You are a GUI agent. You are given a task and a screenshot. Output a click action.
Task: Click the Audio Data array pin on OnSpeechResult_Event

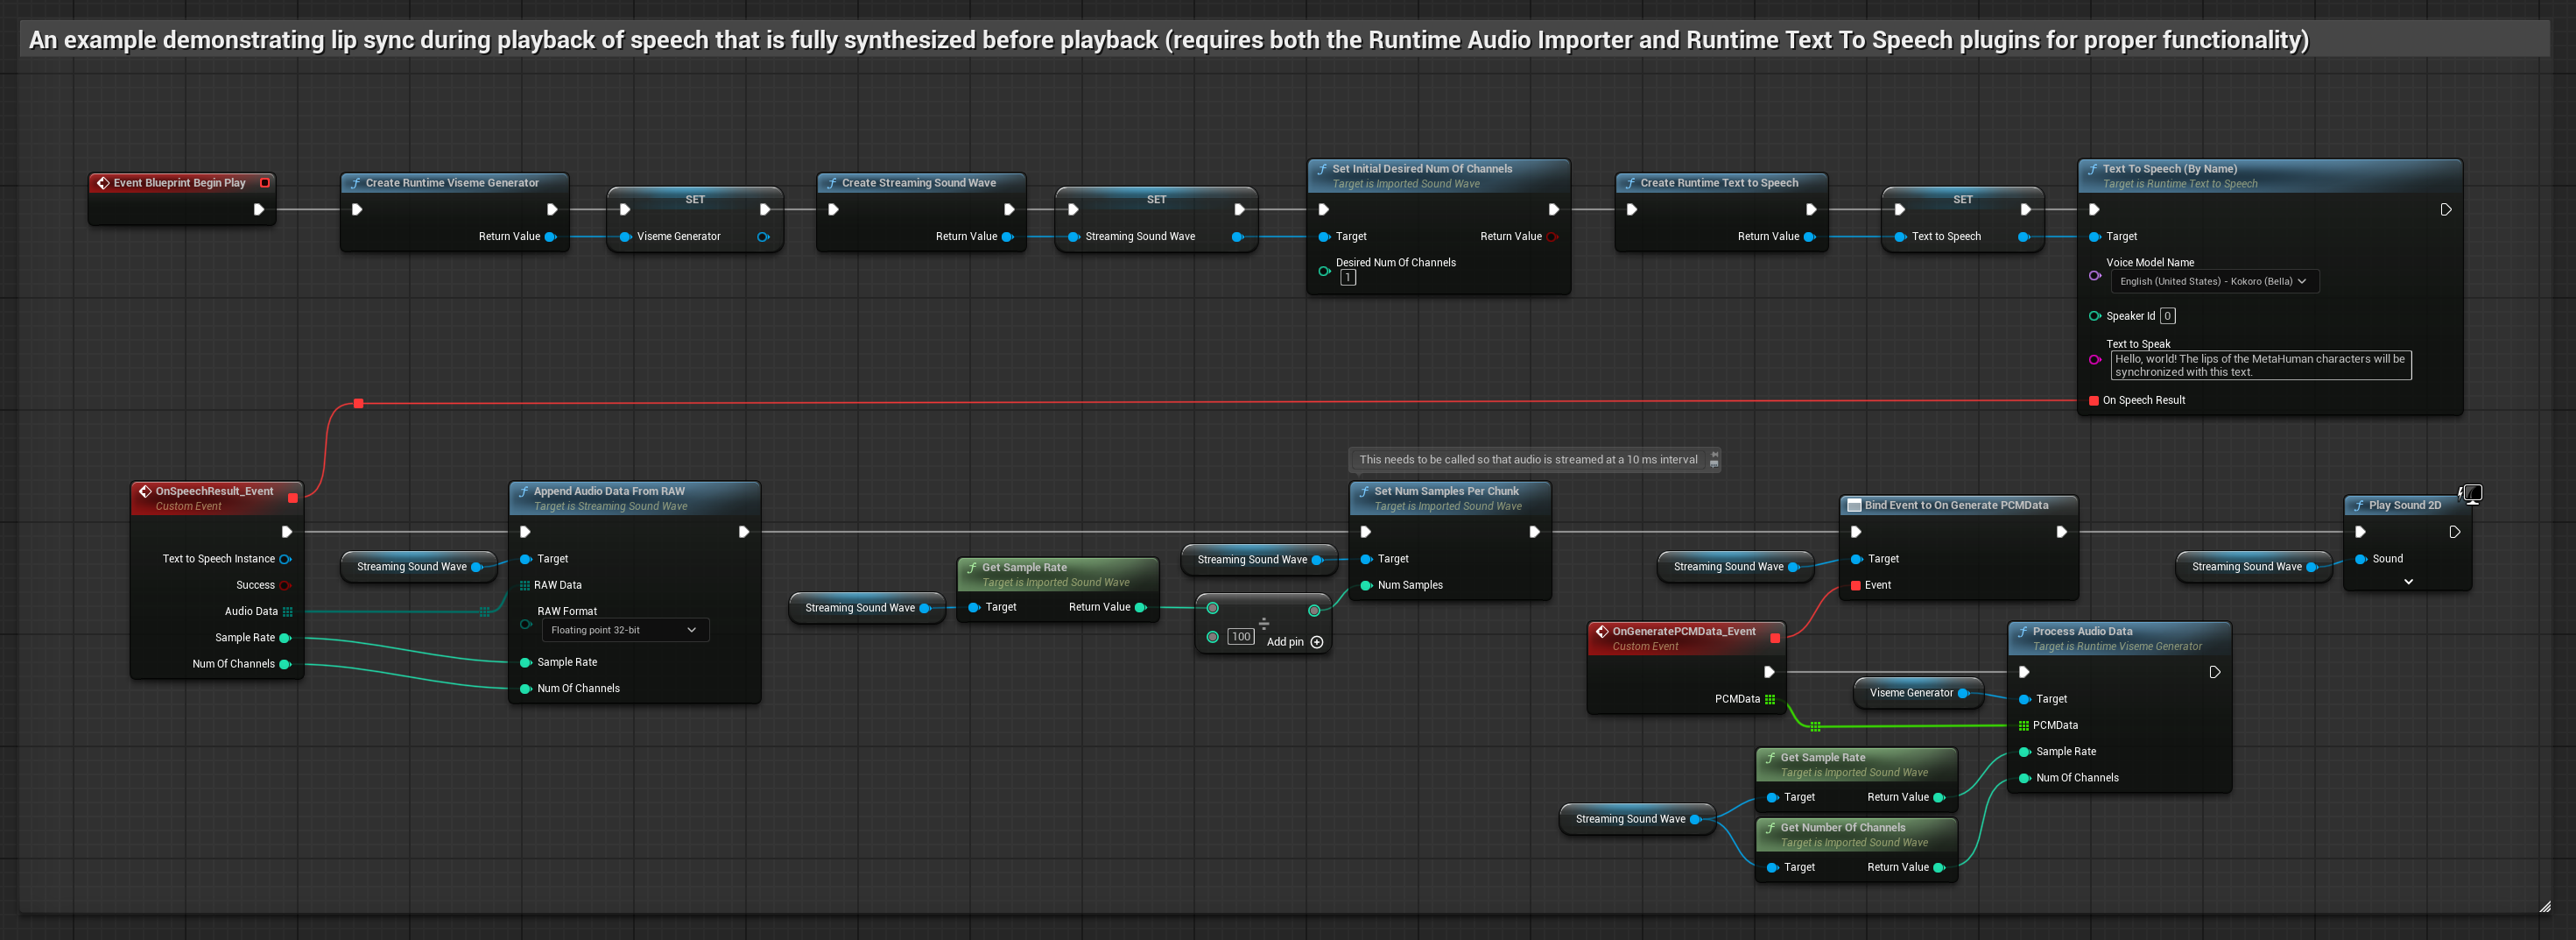[288, 611]
